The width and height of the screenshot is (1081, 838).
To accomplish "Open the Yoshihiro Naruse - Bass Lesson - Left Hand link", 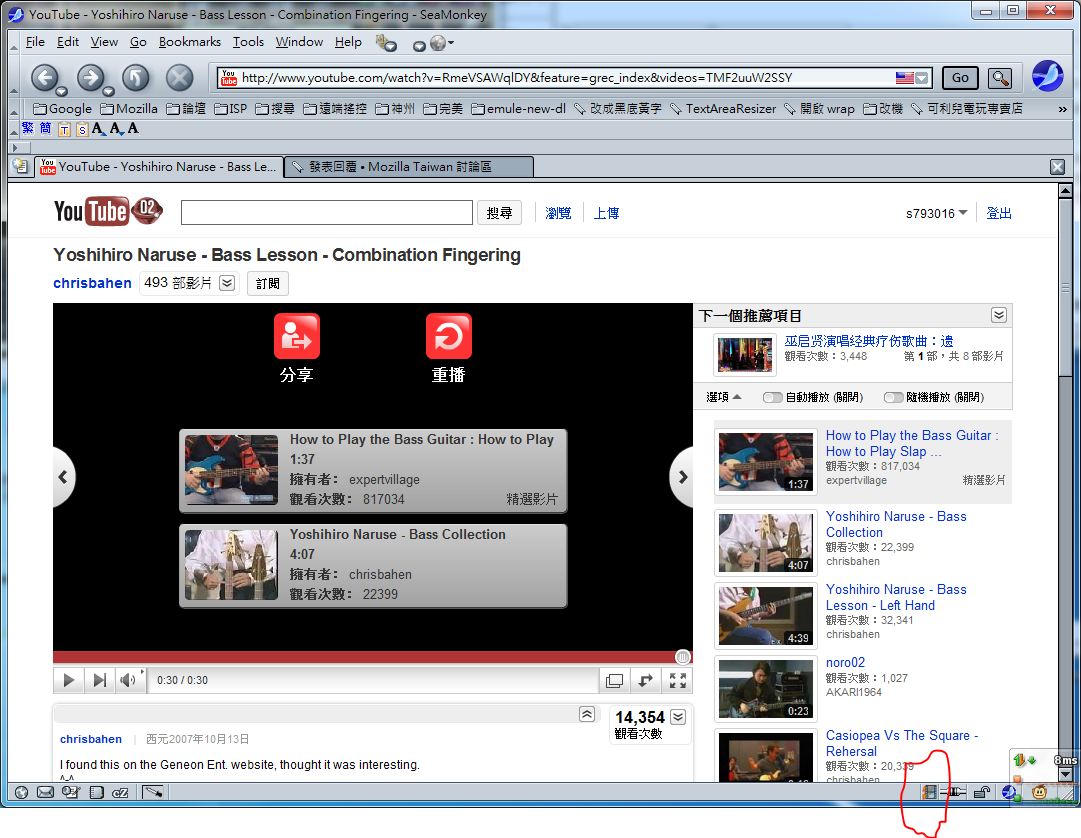I will click(x=895, y=597).
